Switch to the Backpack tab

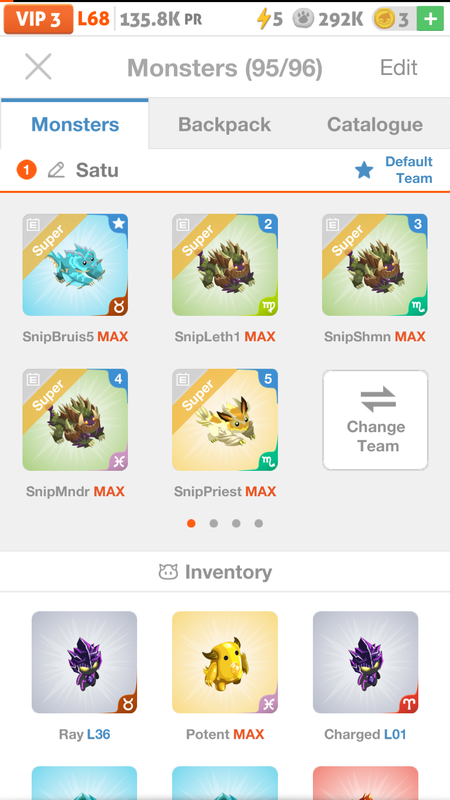[x=224, y=124]
